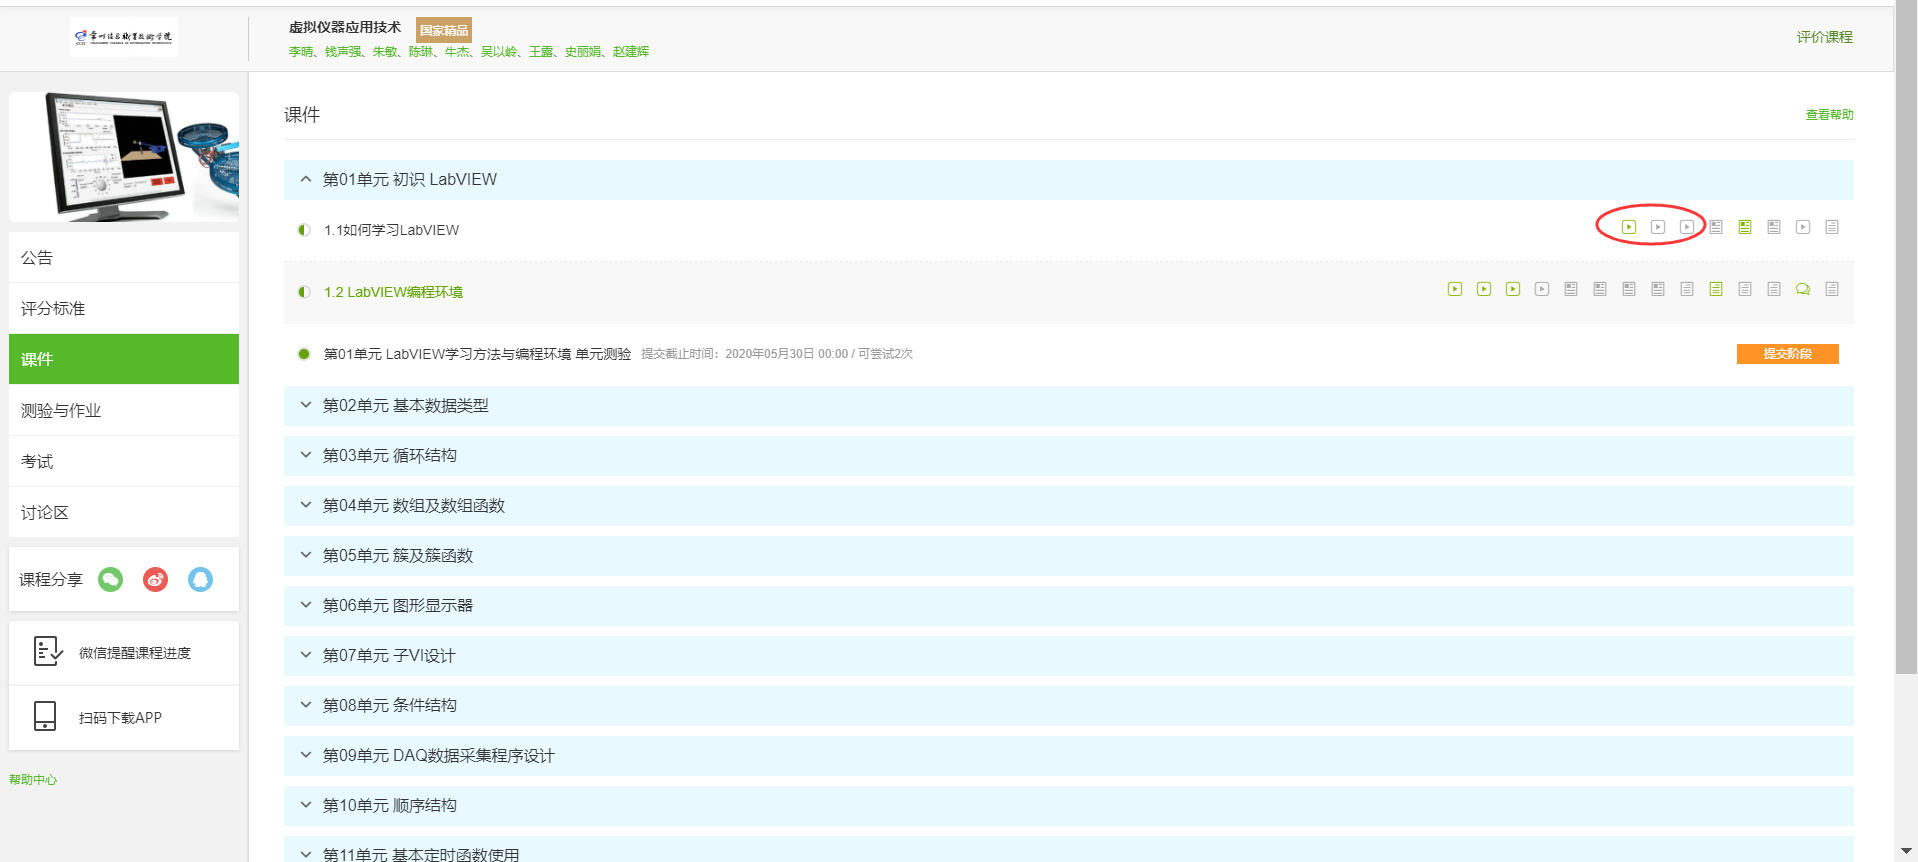This screenshot has width=1918, height=862.
Task: Open the gray video icon in row 1.2
Action: click(1542, 289)
